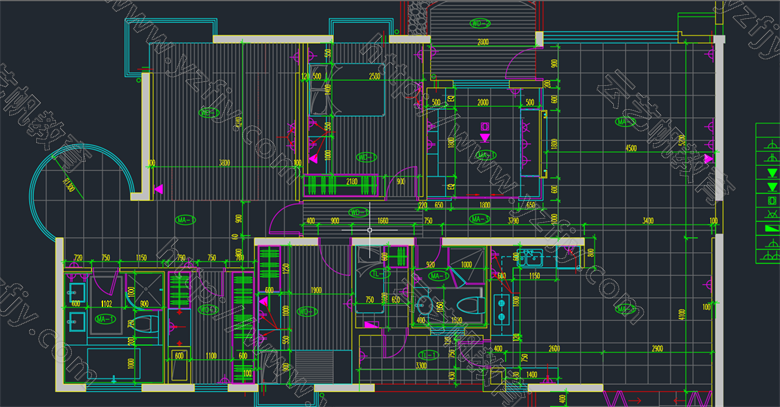The image size is (780, 407).
Task: Pick the 3400 dimension text
Action: (x=648, y=220)
